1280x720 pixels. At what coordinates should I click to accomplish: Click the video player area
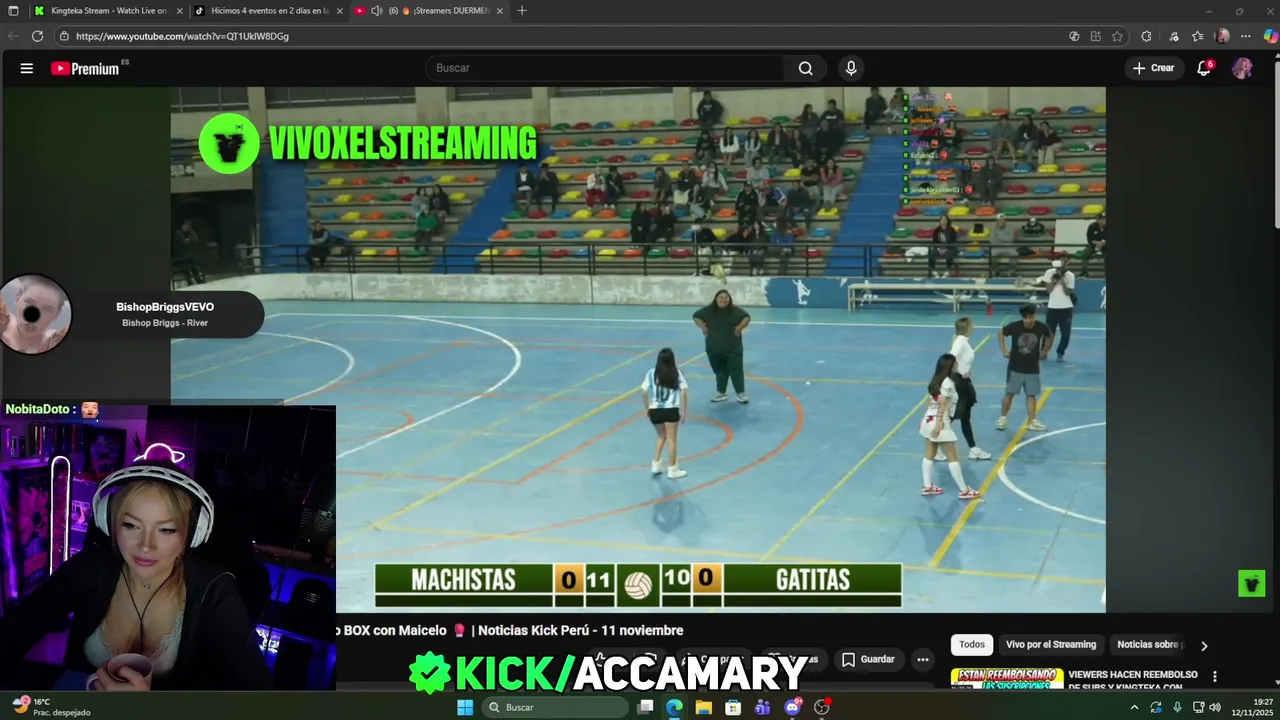pyautogui.click(x=638, y=349)
